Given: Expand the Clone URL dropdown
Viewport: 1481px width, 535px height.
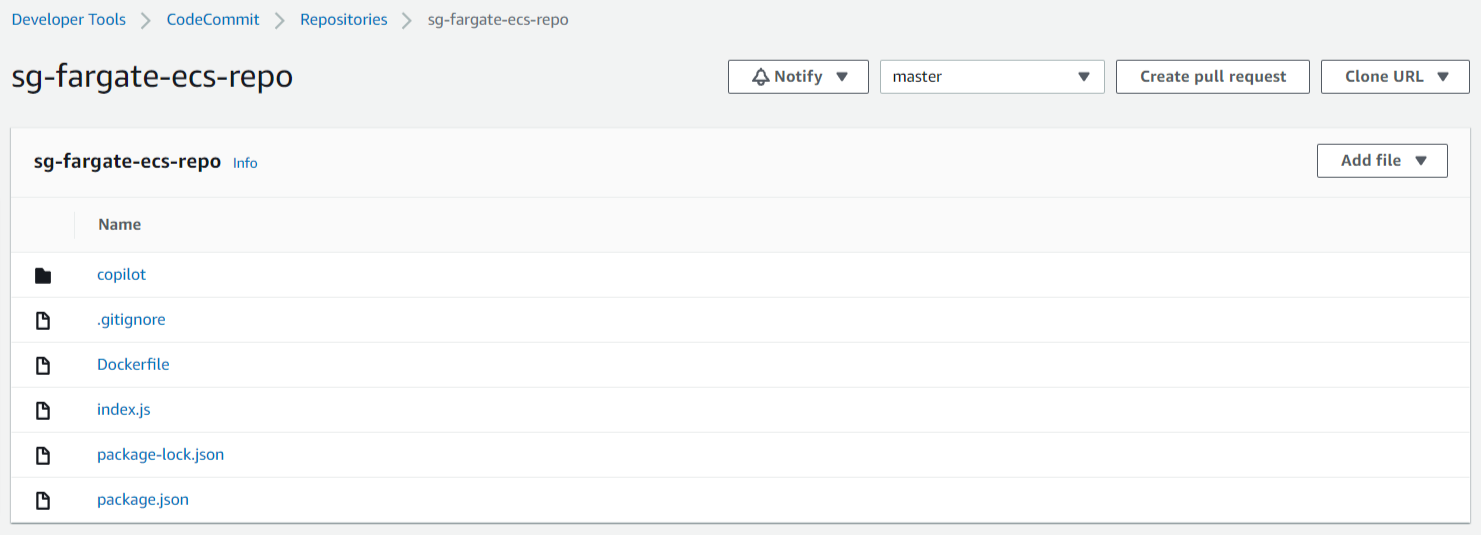Looking at the screenshot, I should point(1395,77).
